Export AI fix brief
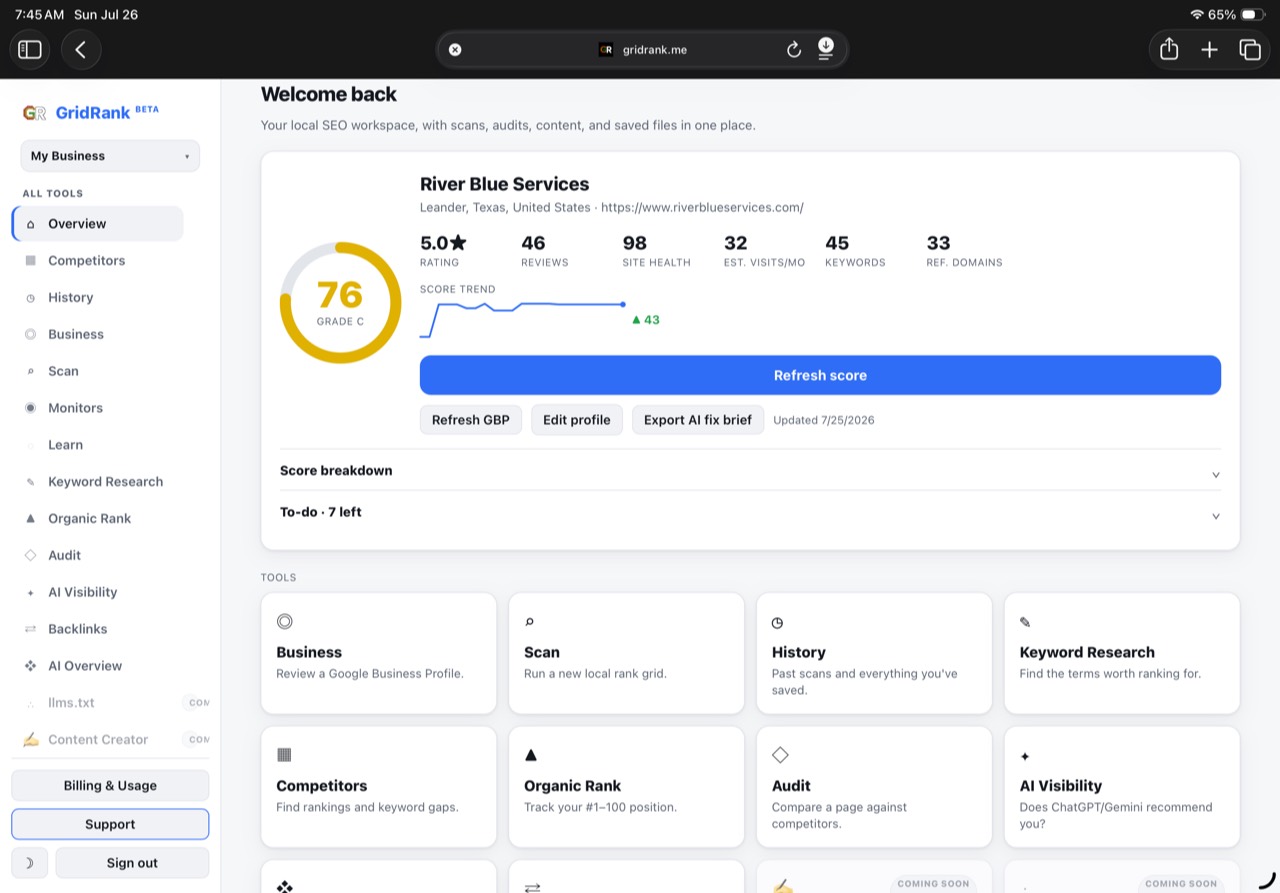Image resolution: width=1280 pixels, height=893 pixels. click(x=698, y=420)
